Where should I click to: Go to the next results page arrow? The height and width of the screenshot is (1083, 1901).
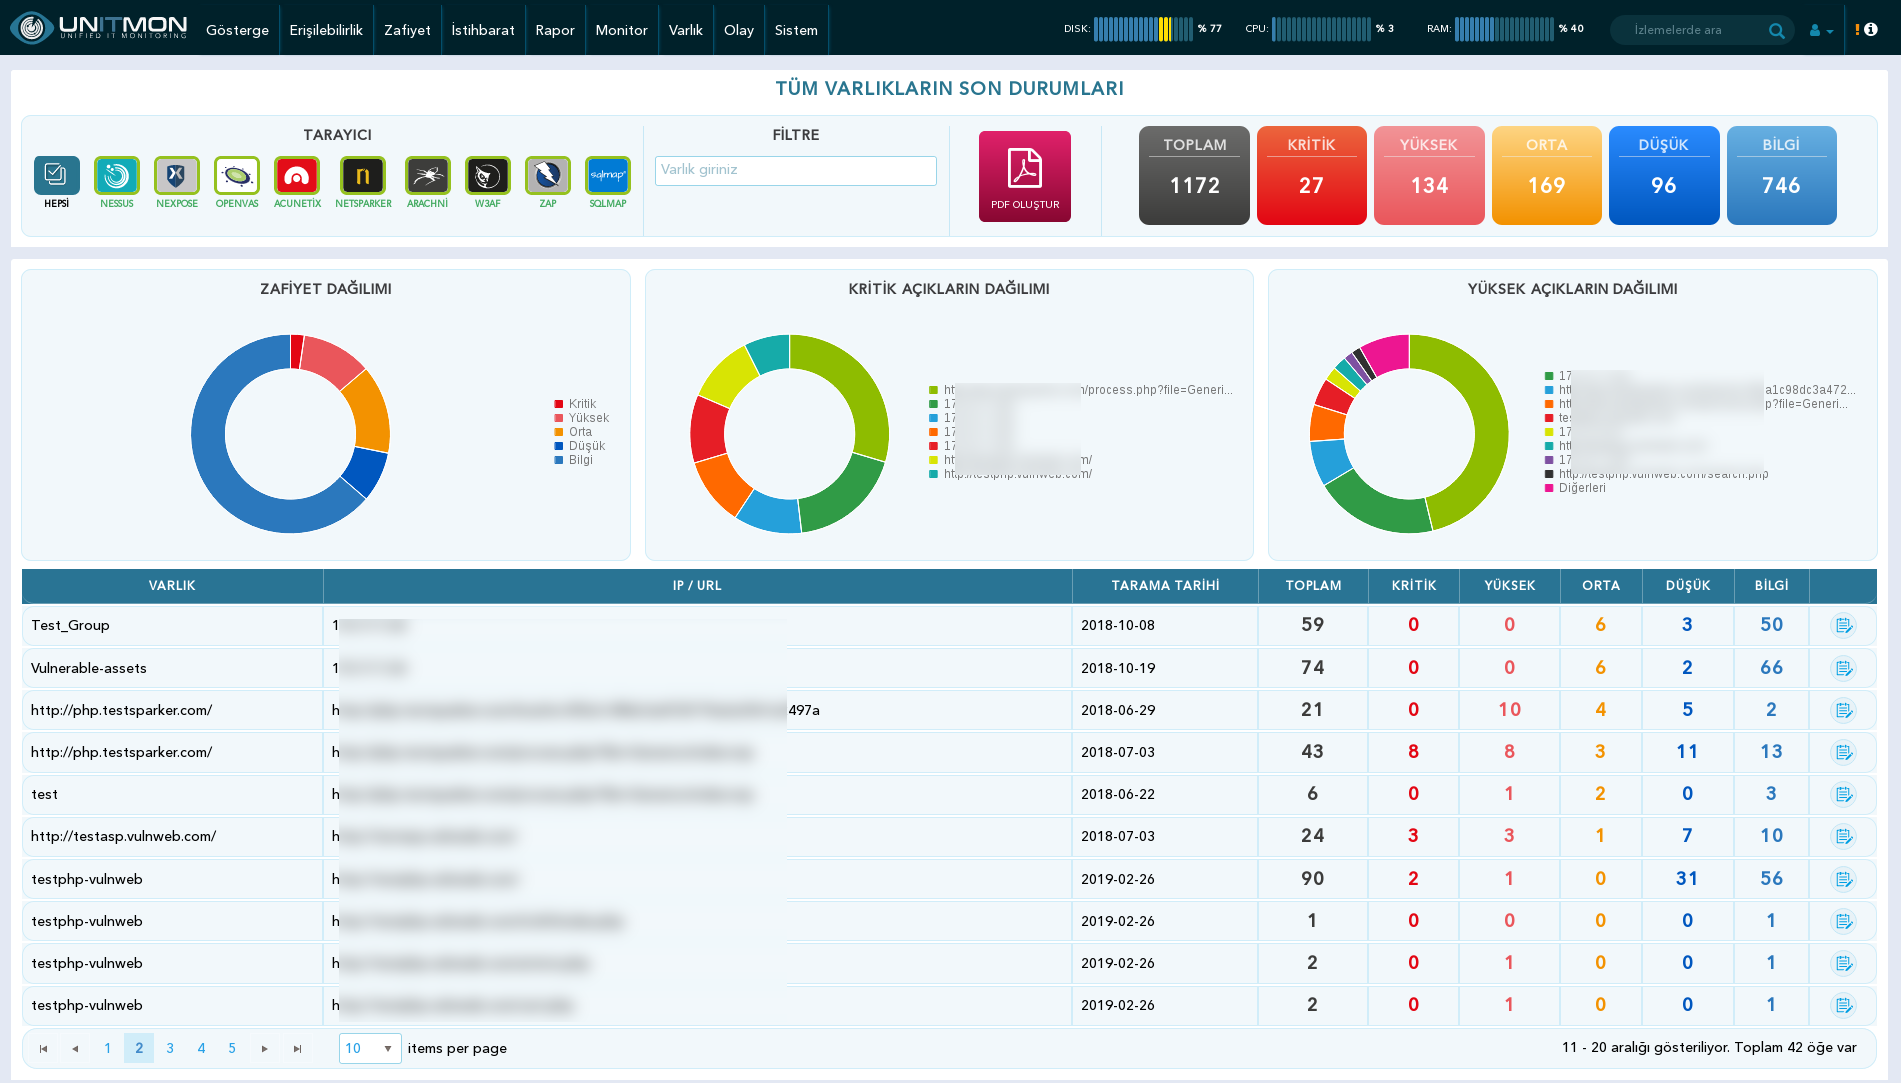[x=264, y=1048]
